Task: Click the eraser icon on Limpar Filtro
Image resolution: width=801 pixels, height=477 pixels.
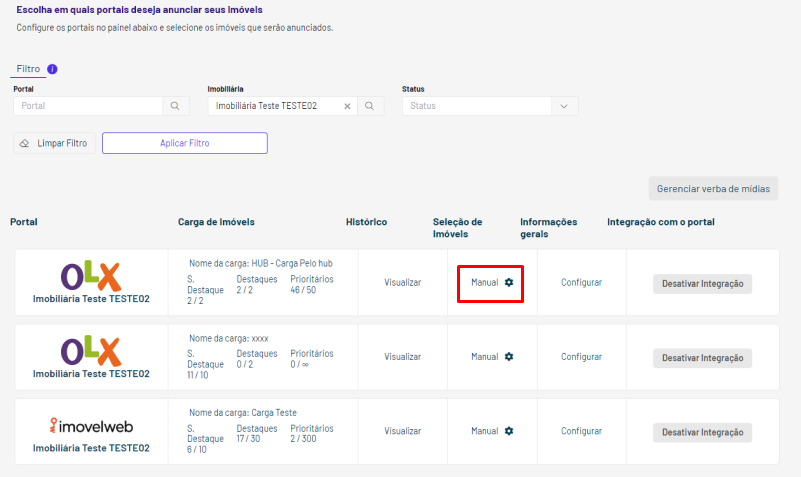Action: click(25, 144)
